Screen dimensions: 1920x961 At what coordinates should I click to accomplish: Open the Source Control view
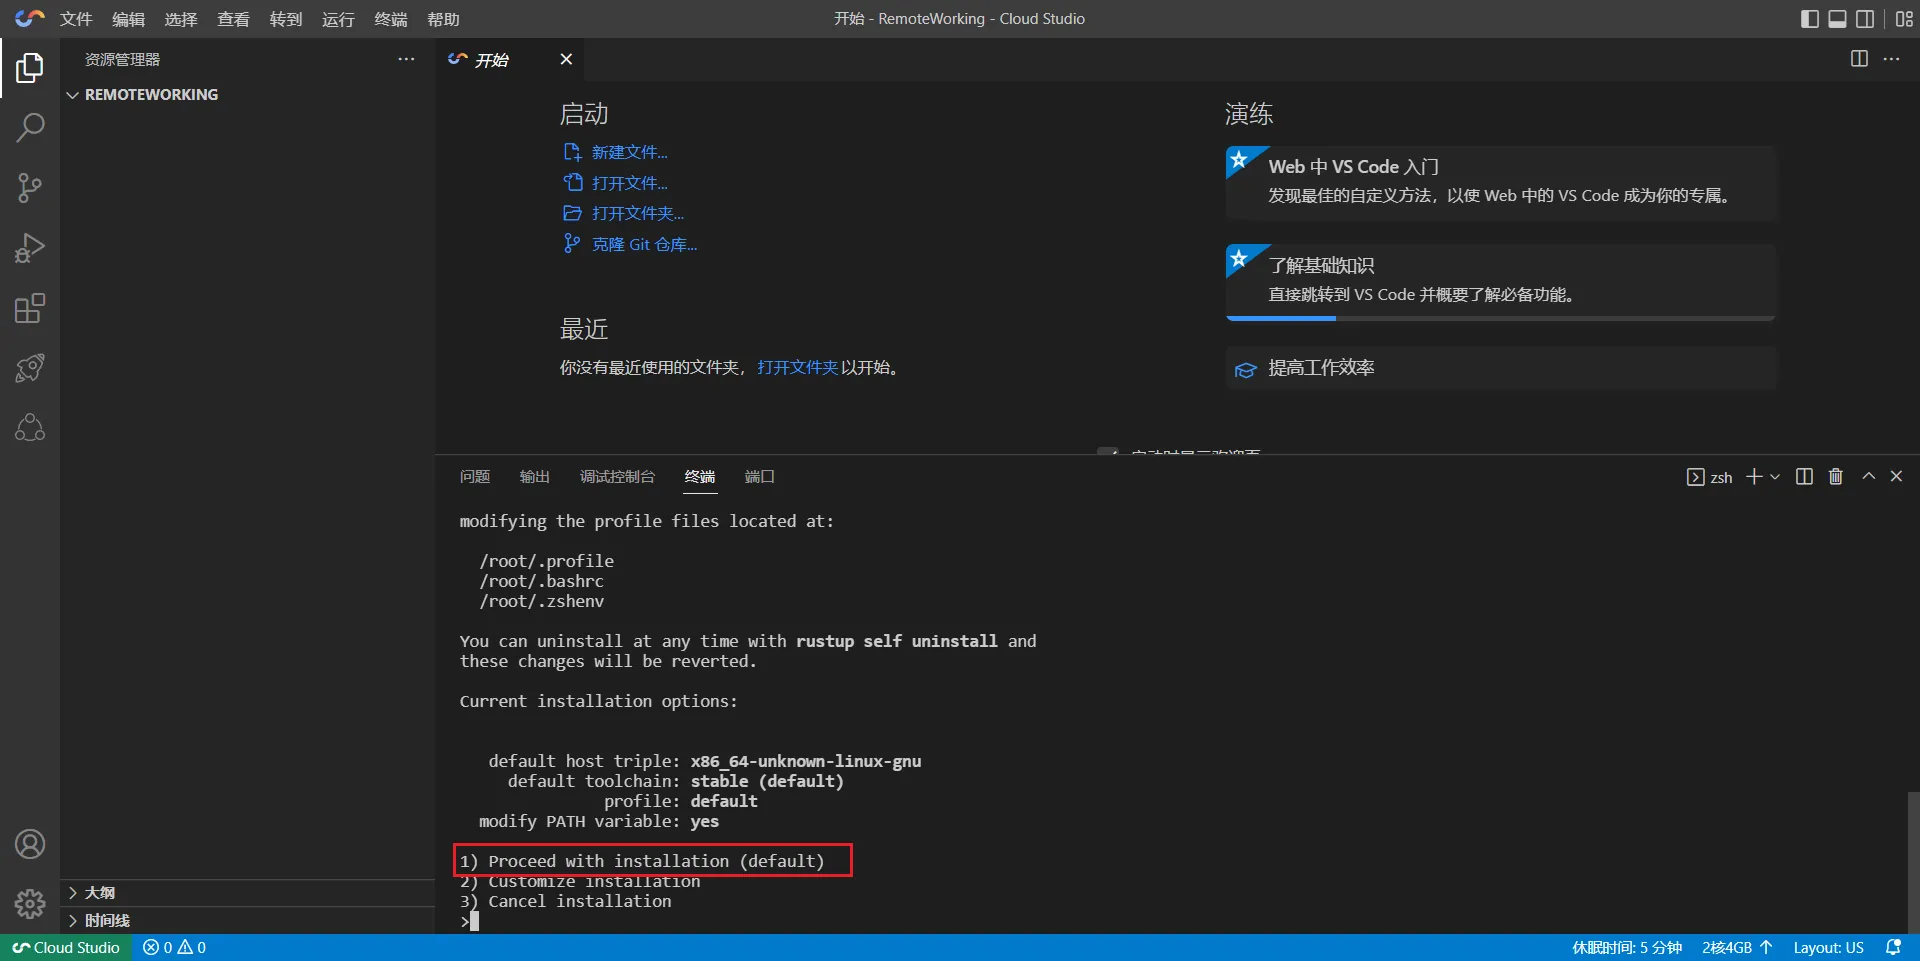pyautogui.click(x=29, y=188)
